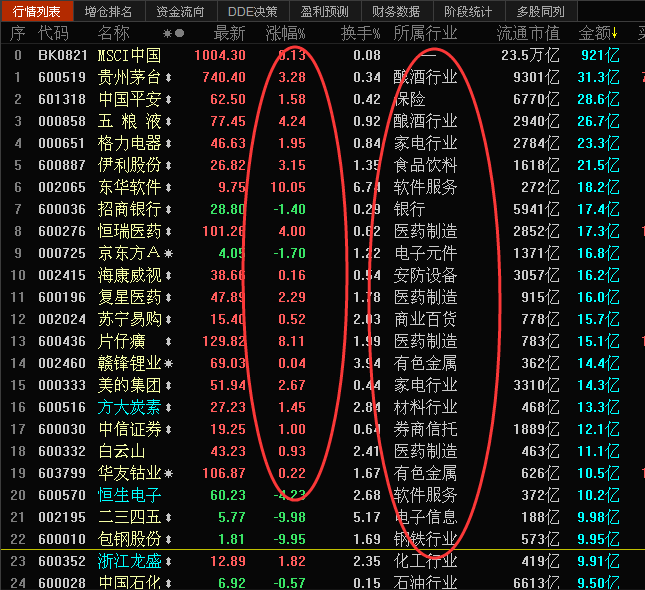Click price 1004.30 of MSCI中国

[x=220, y=55]
